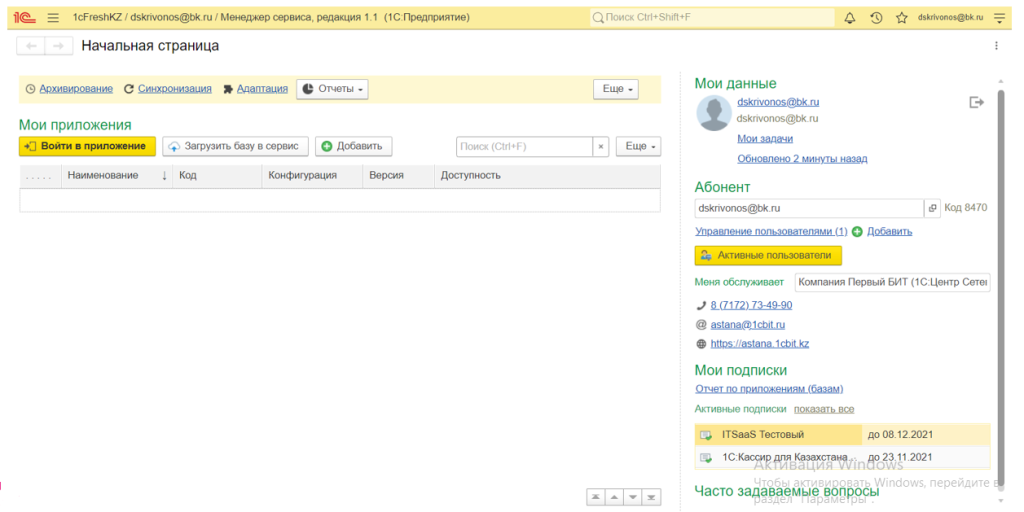Go forward with the right arrow
The width and height of the screenshot is (1024, 512).
coord(59,46)
